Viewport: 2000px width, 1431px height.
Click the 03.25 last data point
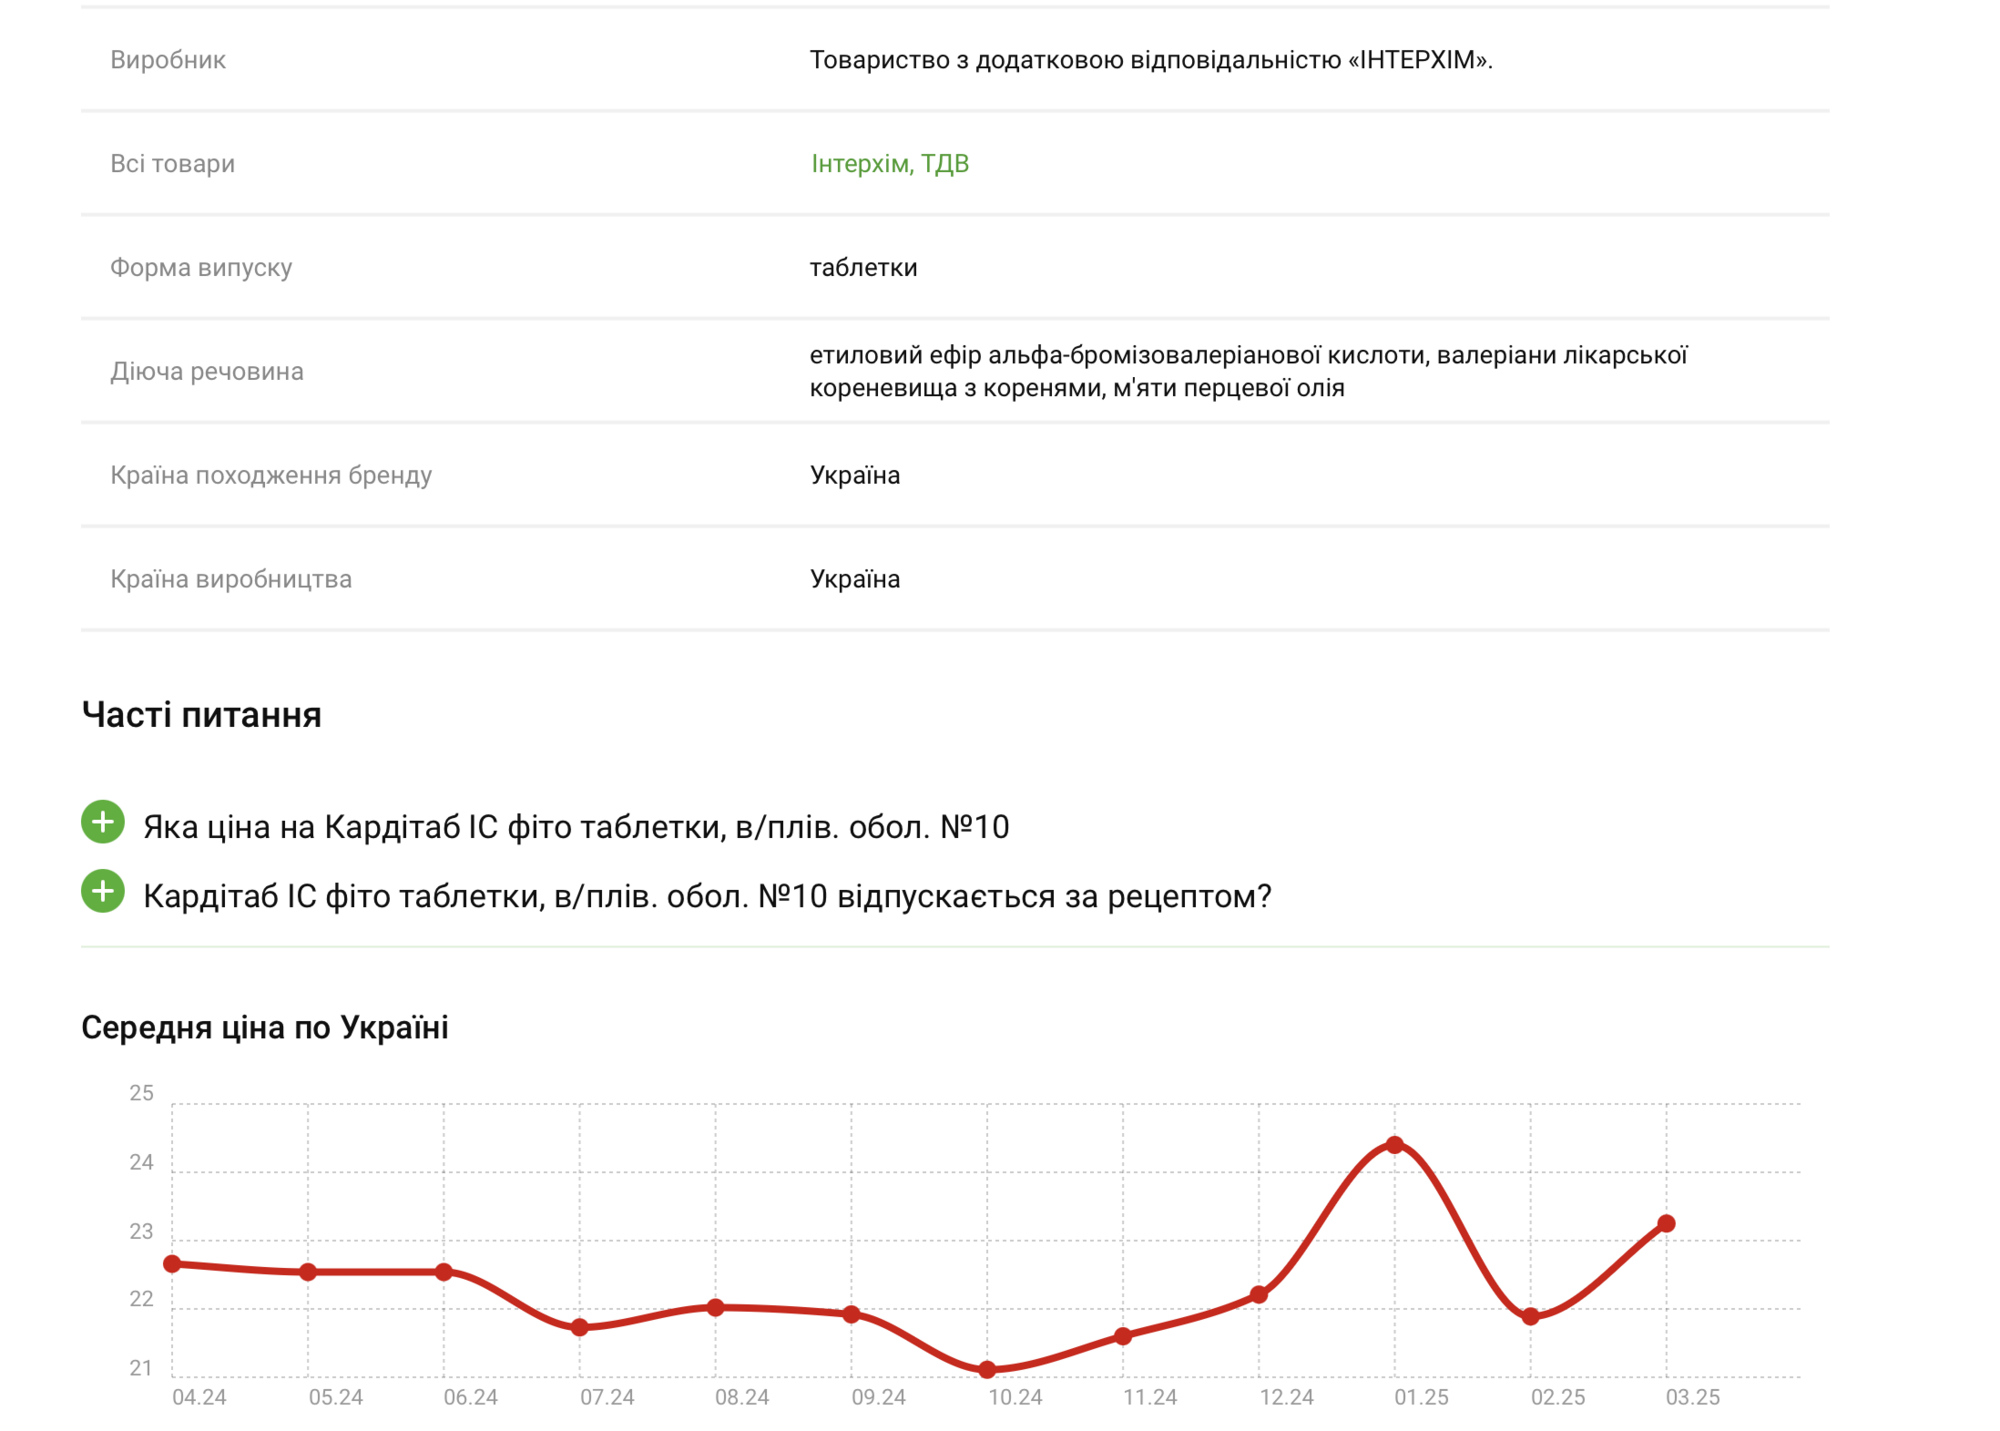coord(1666,1223)
